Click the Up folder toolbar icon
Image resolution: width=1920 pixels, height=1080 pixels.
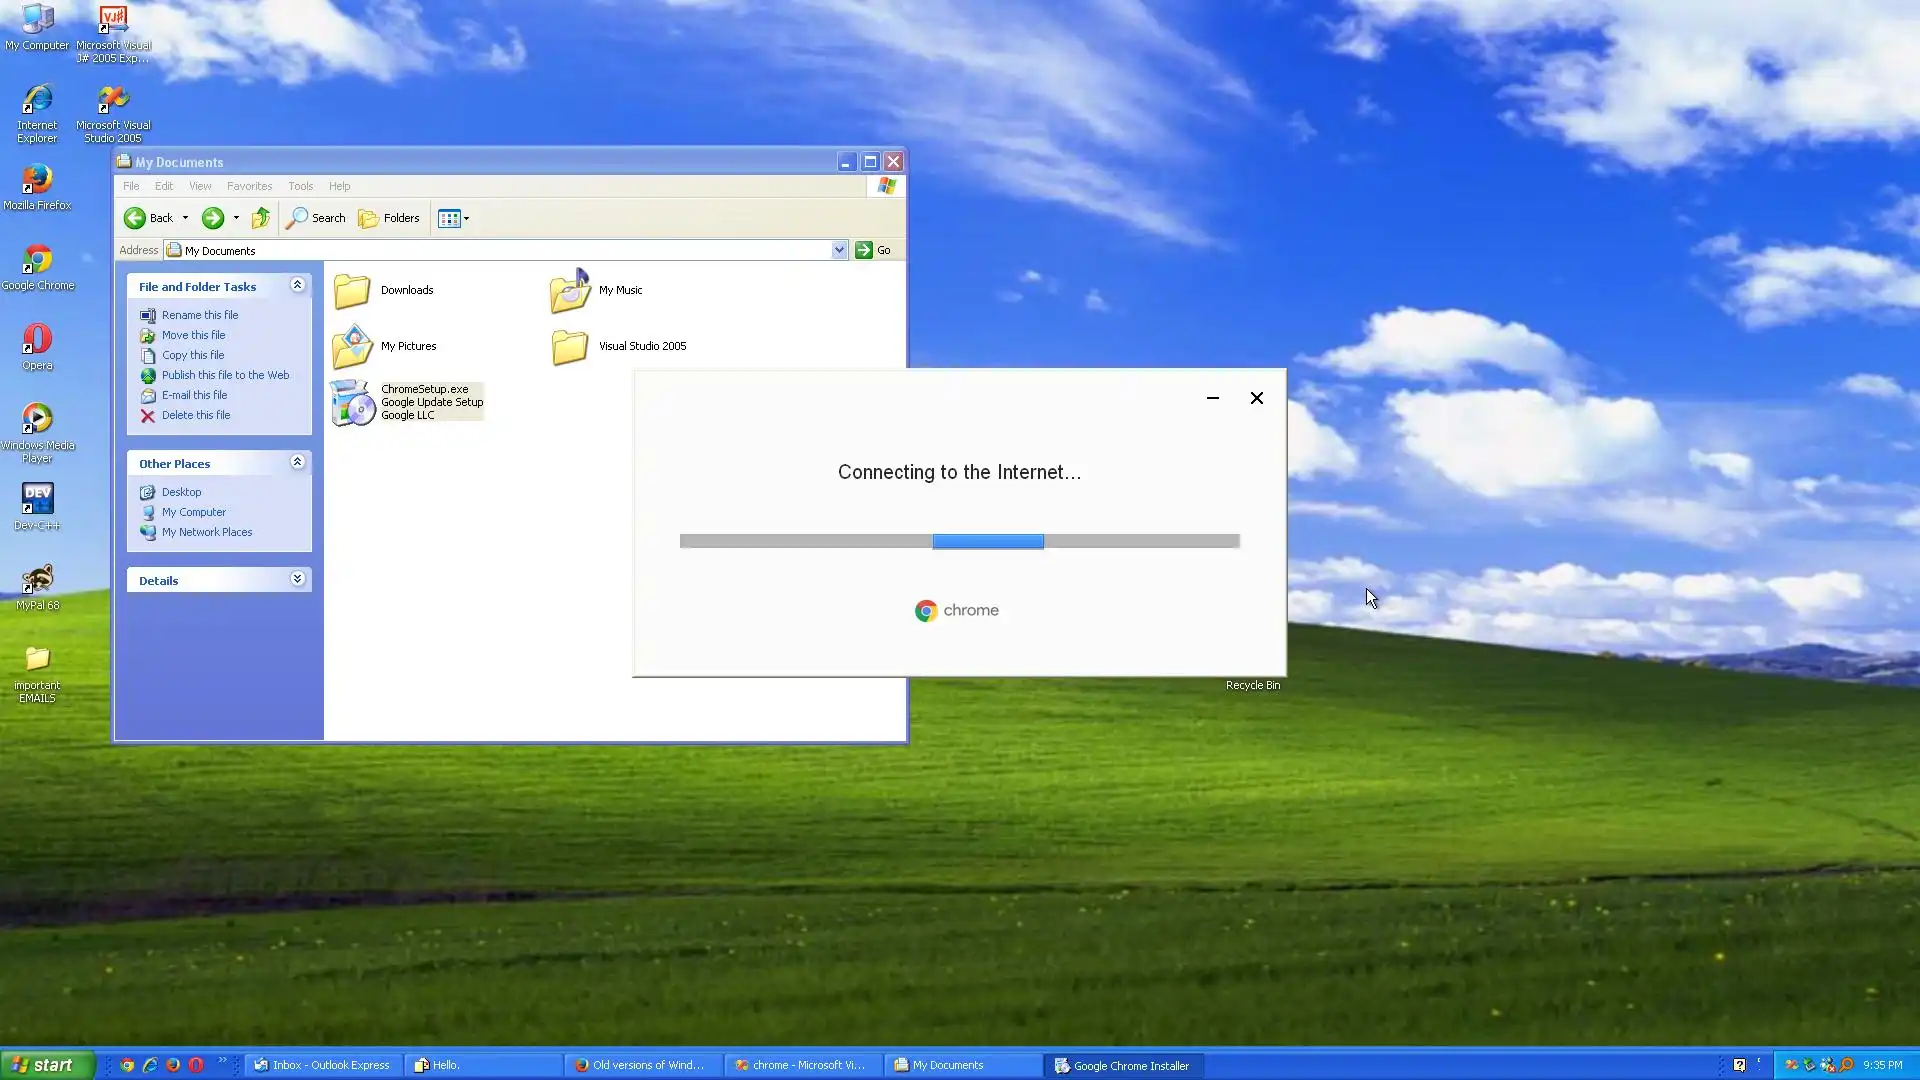(261, 218)
